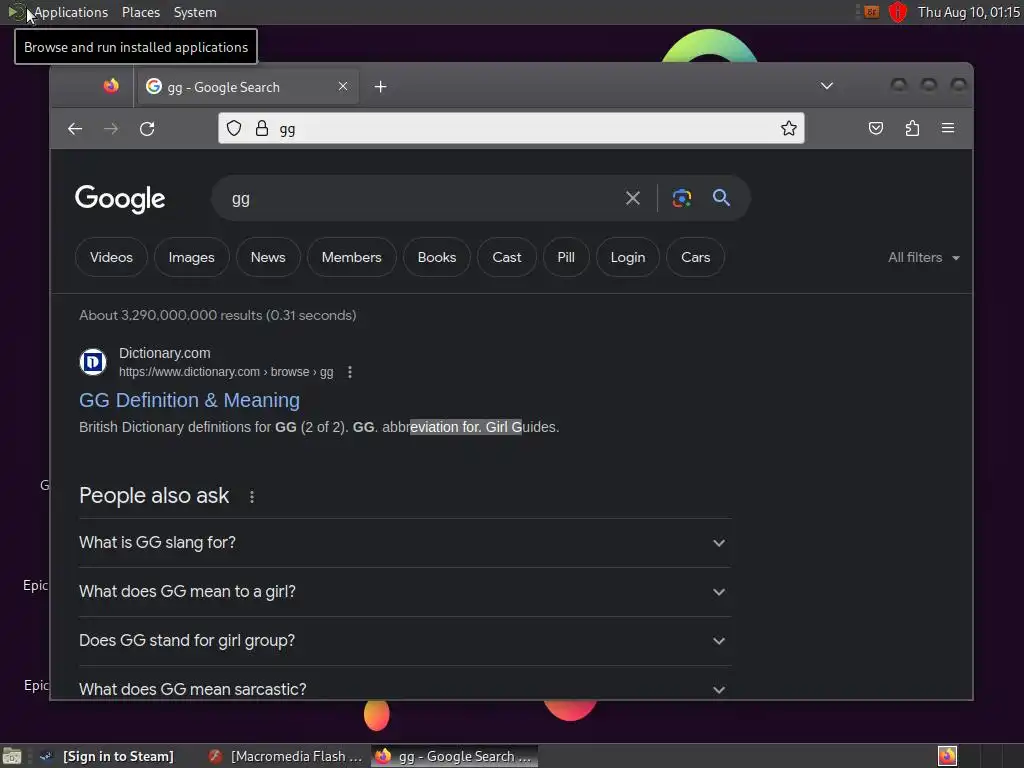
Task: Open the Firefox hamburger menu
Action: (x=948, y=128)
